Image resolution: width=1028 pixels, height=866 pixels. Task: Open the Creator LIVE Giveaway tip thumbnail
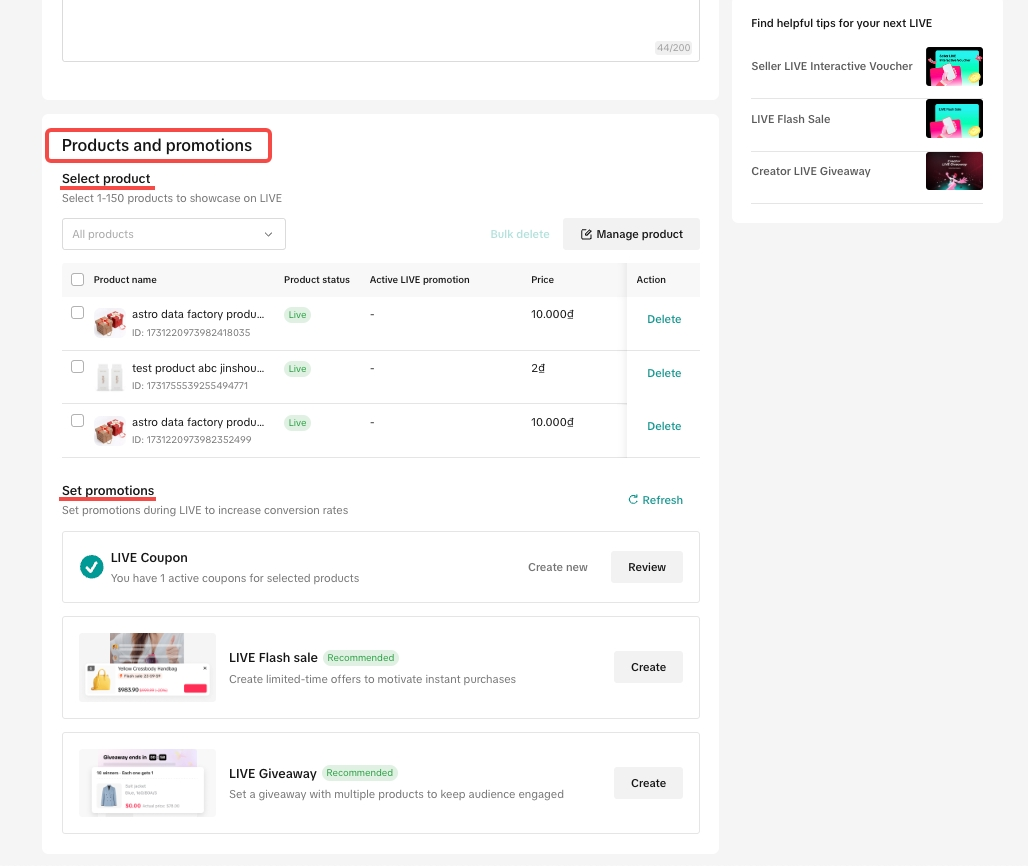tap(954, 171)
